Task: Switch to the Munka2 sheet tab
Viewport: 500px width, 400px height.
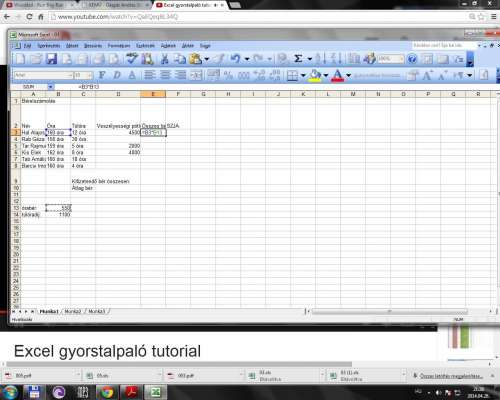Action: pyautogui.click(x=73, y=311)
